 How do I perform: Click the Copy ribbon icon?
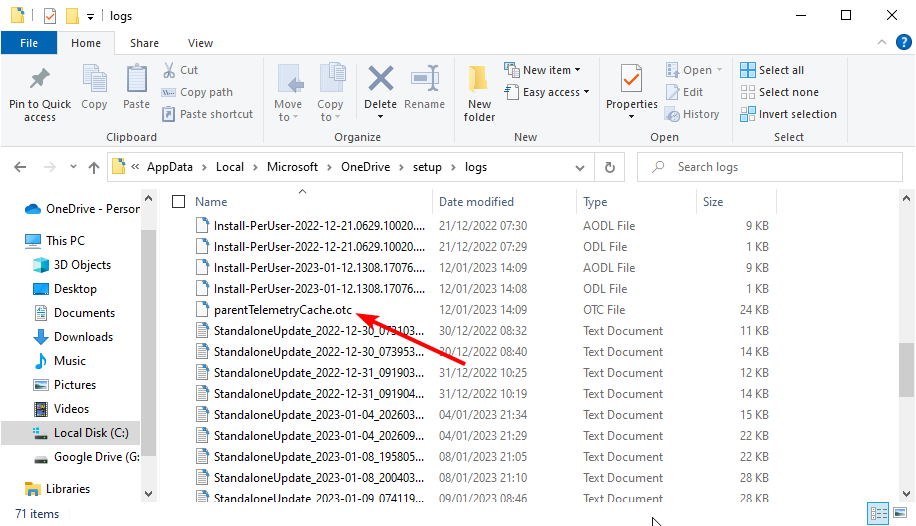tap(94, 78)
